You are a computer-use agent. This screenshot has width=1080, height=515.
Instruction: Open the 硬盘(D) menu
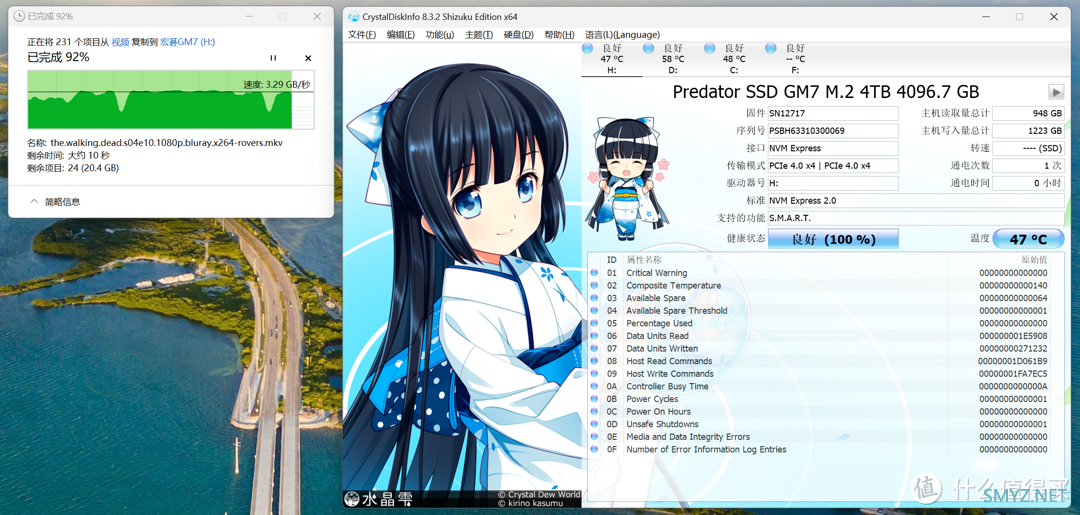(519, 34)
